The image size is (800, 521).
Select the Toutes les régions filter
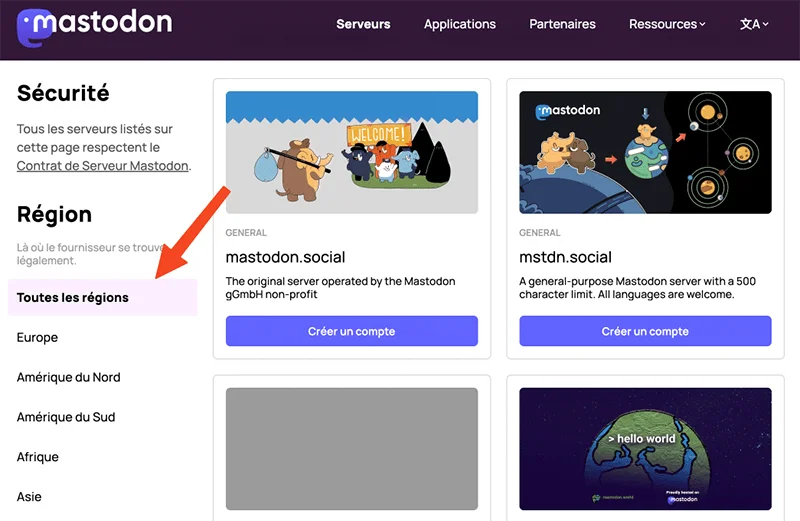pos(73,298)
